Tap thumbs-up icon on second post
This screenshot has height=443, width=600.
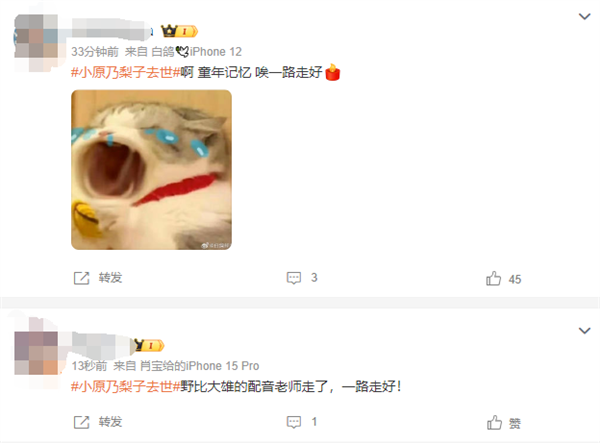pos(494,423)
